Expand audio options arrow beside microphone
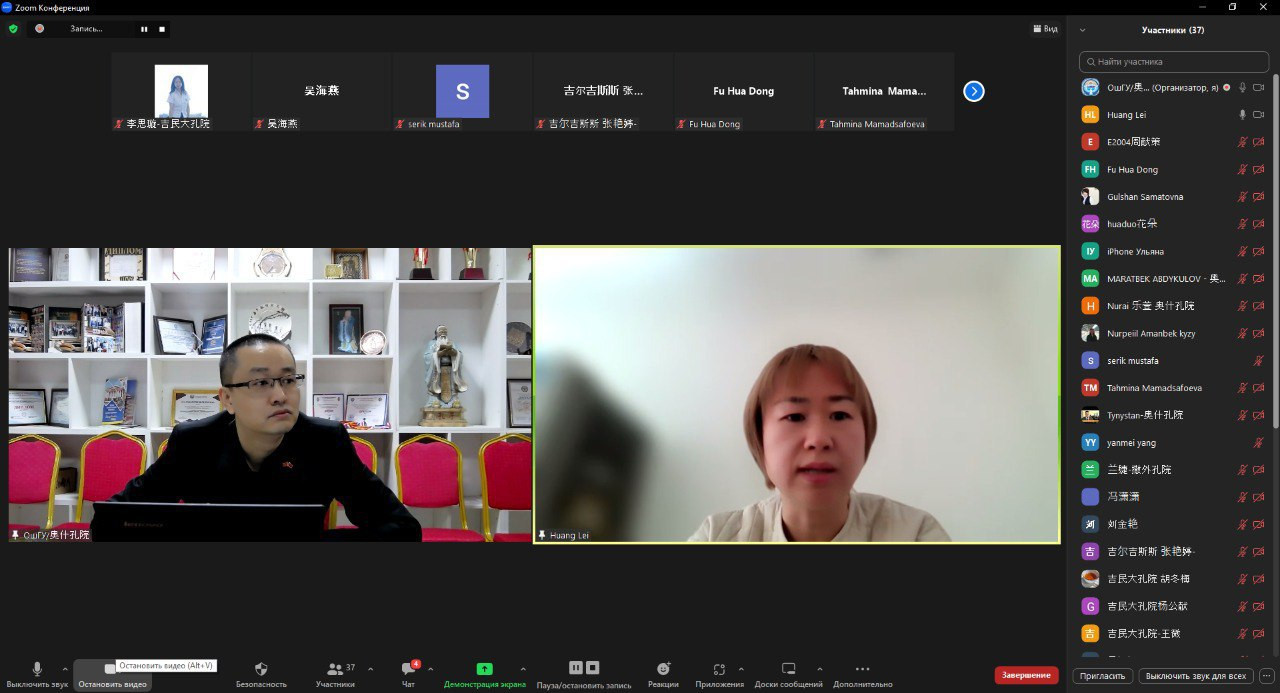Viewport: 1280px width, 693px height. coord(65,669)
